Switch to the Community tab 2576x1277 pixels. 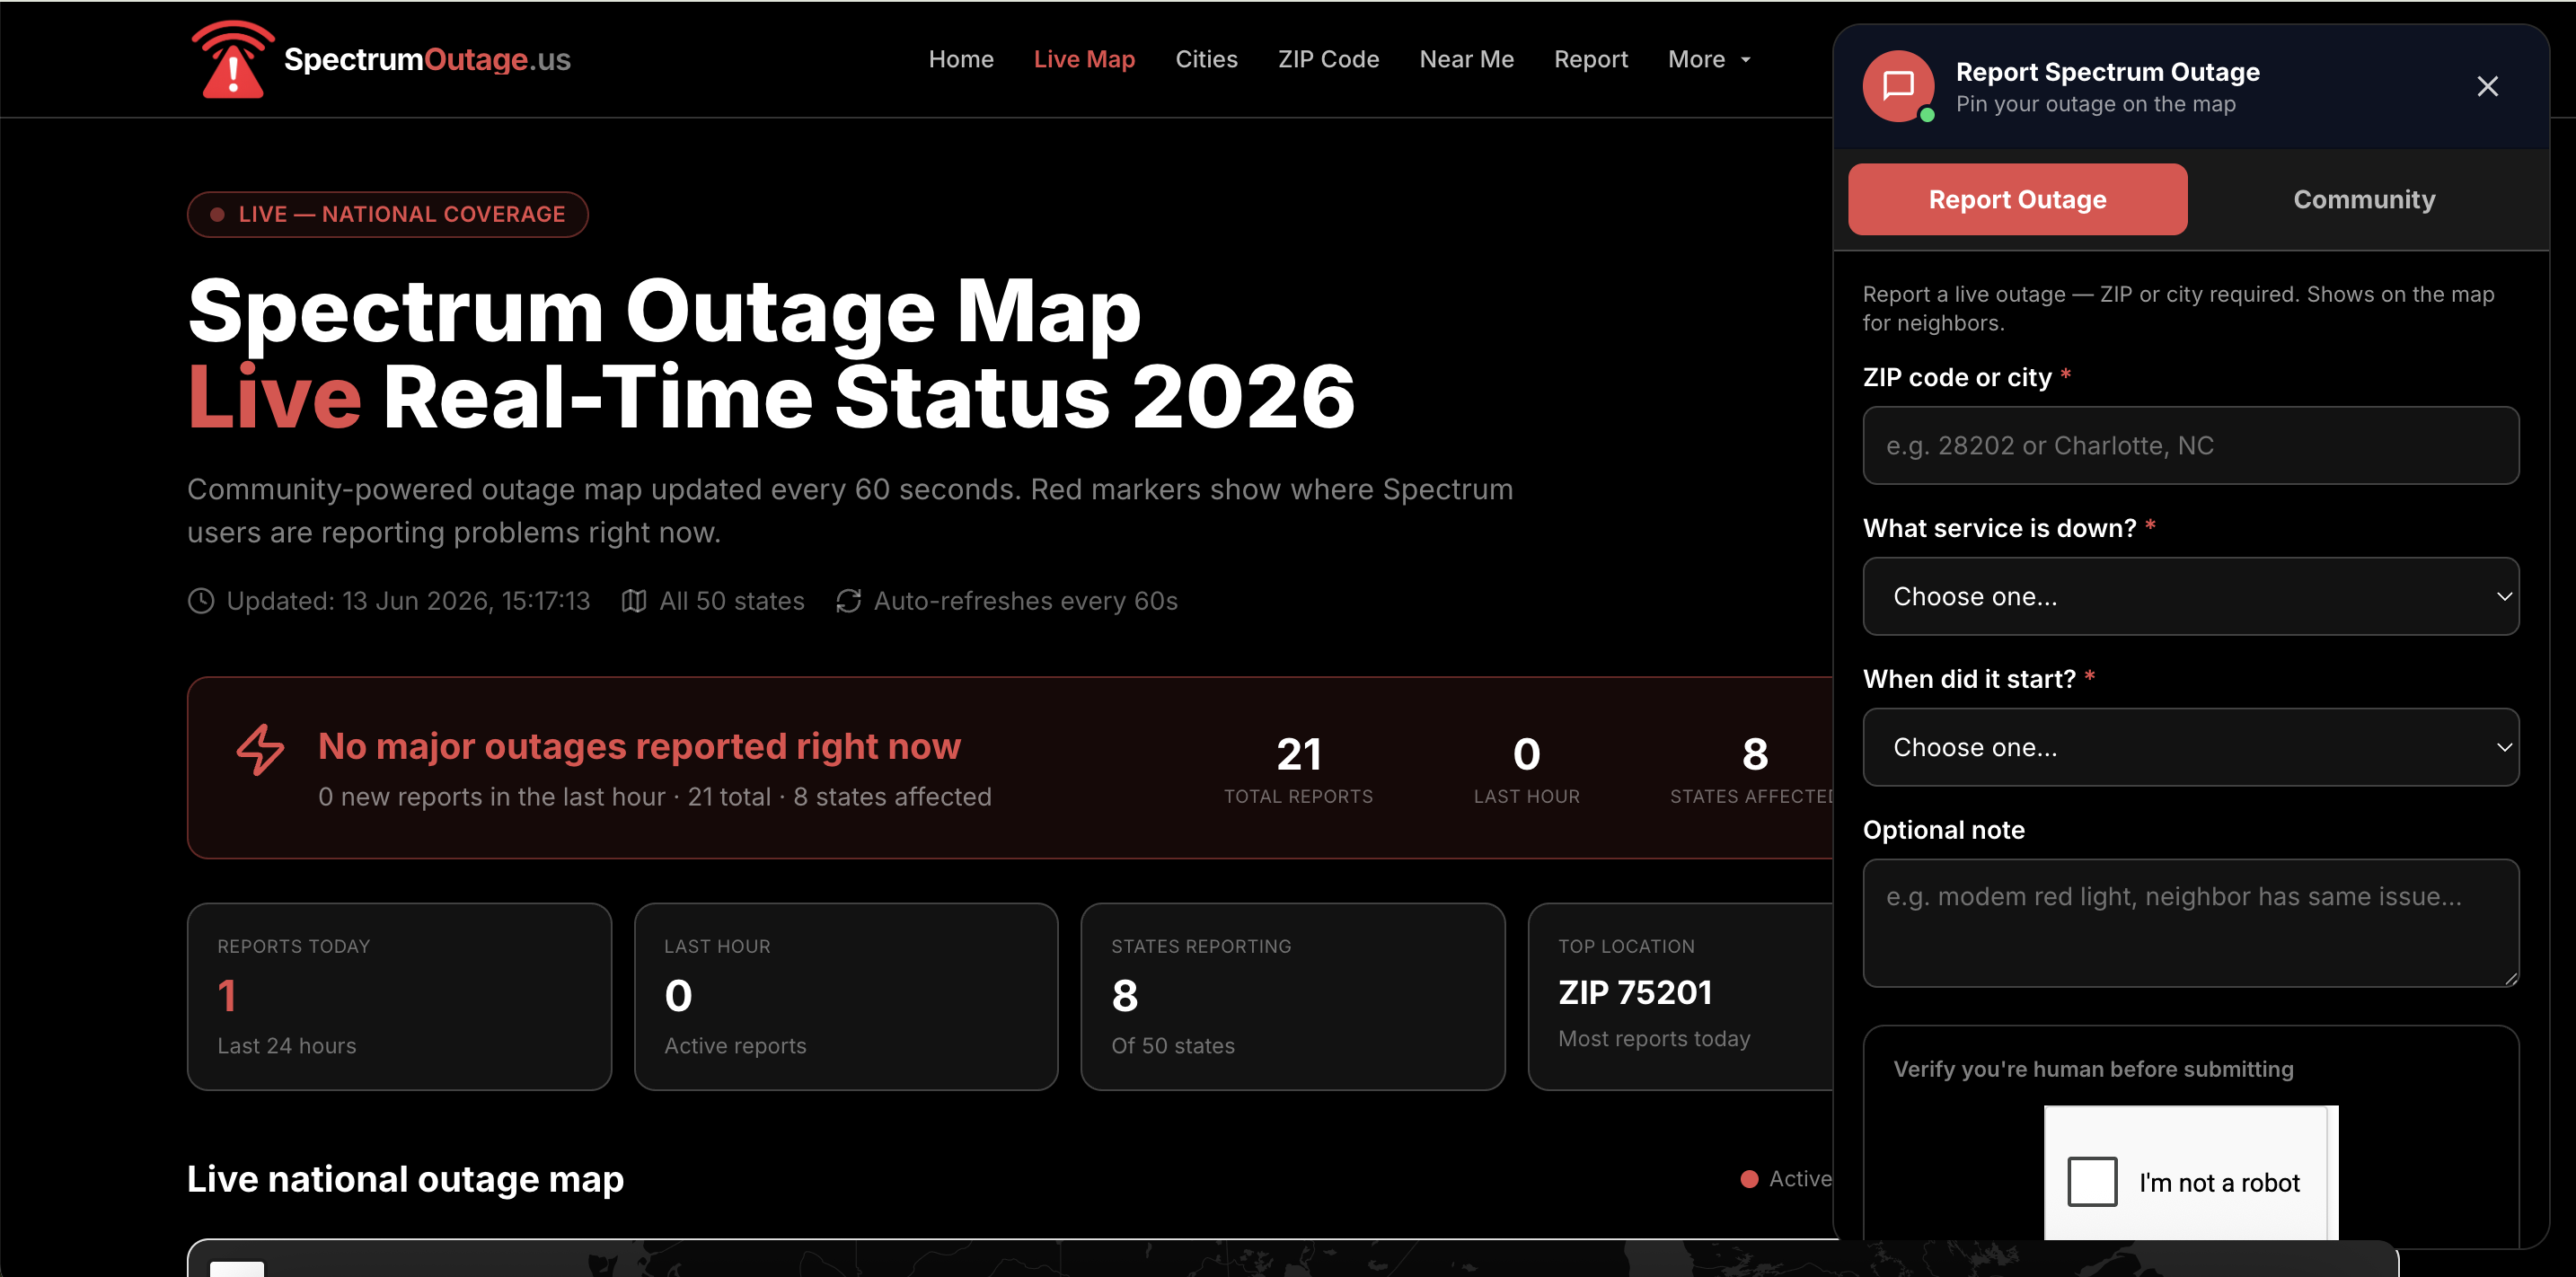(2364, 199)
